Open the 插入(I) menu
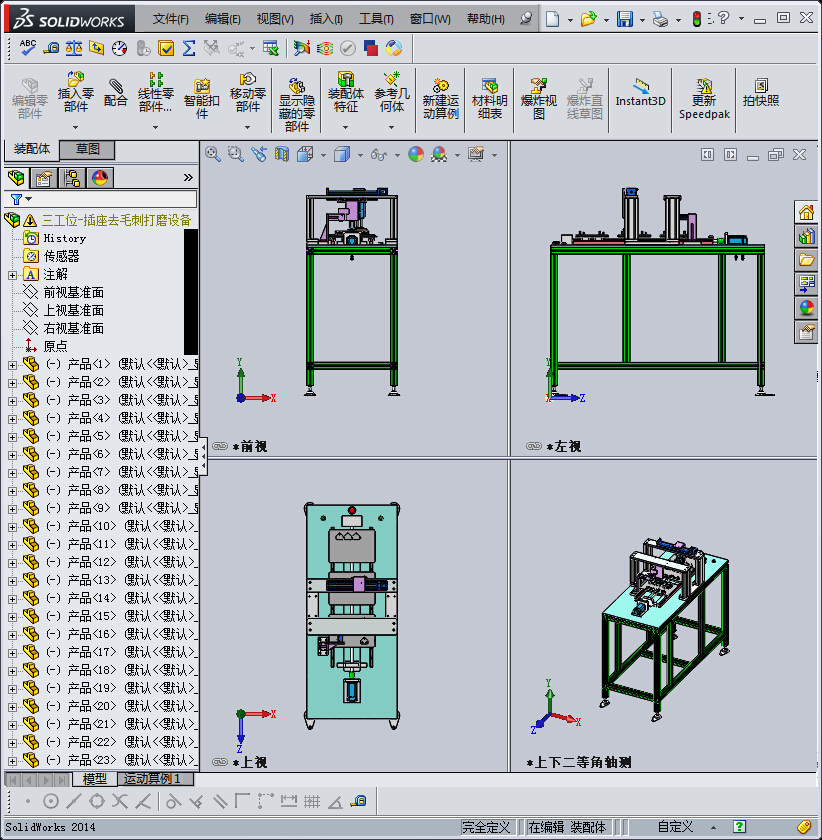 tap(326, 19)
